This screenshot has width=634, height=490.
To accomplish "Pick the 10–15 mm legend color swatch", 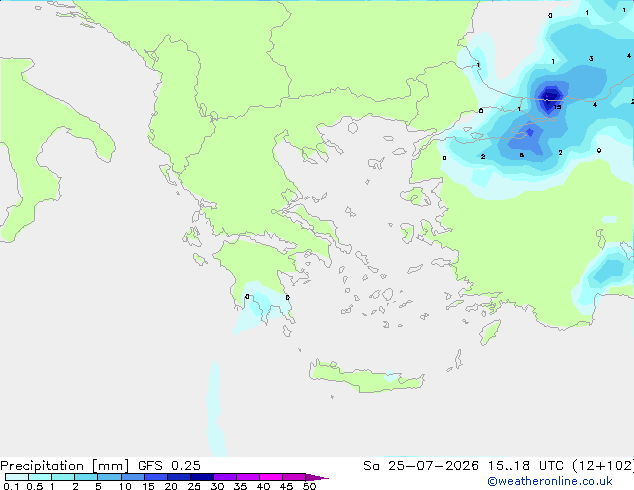I will tap(133, 477).
